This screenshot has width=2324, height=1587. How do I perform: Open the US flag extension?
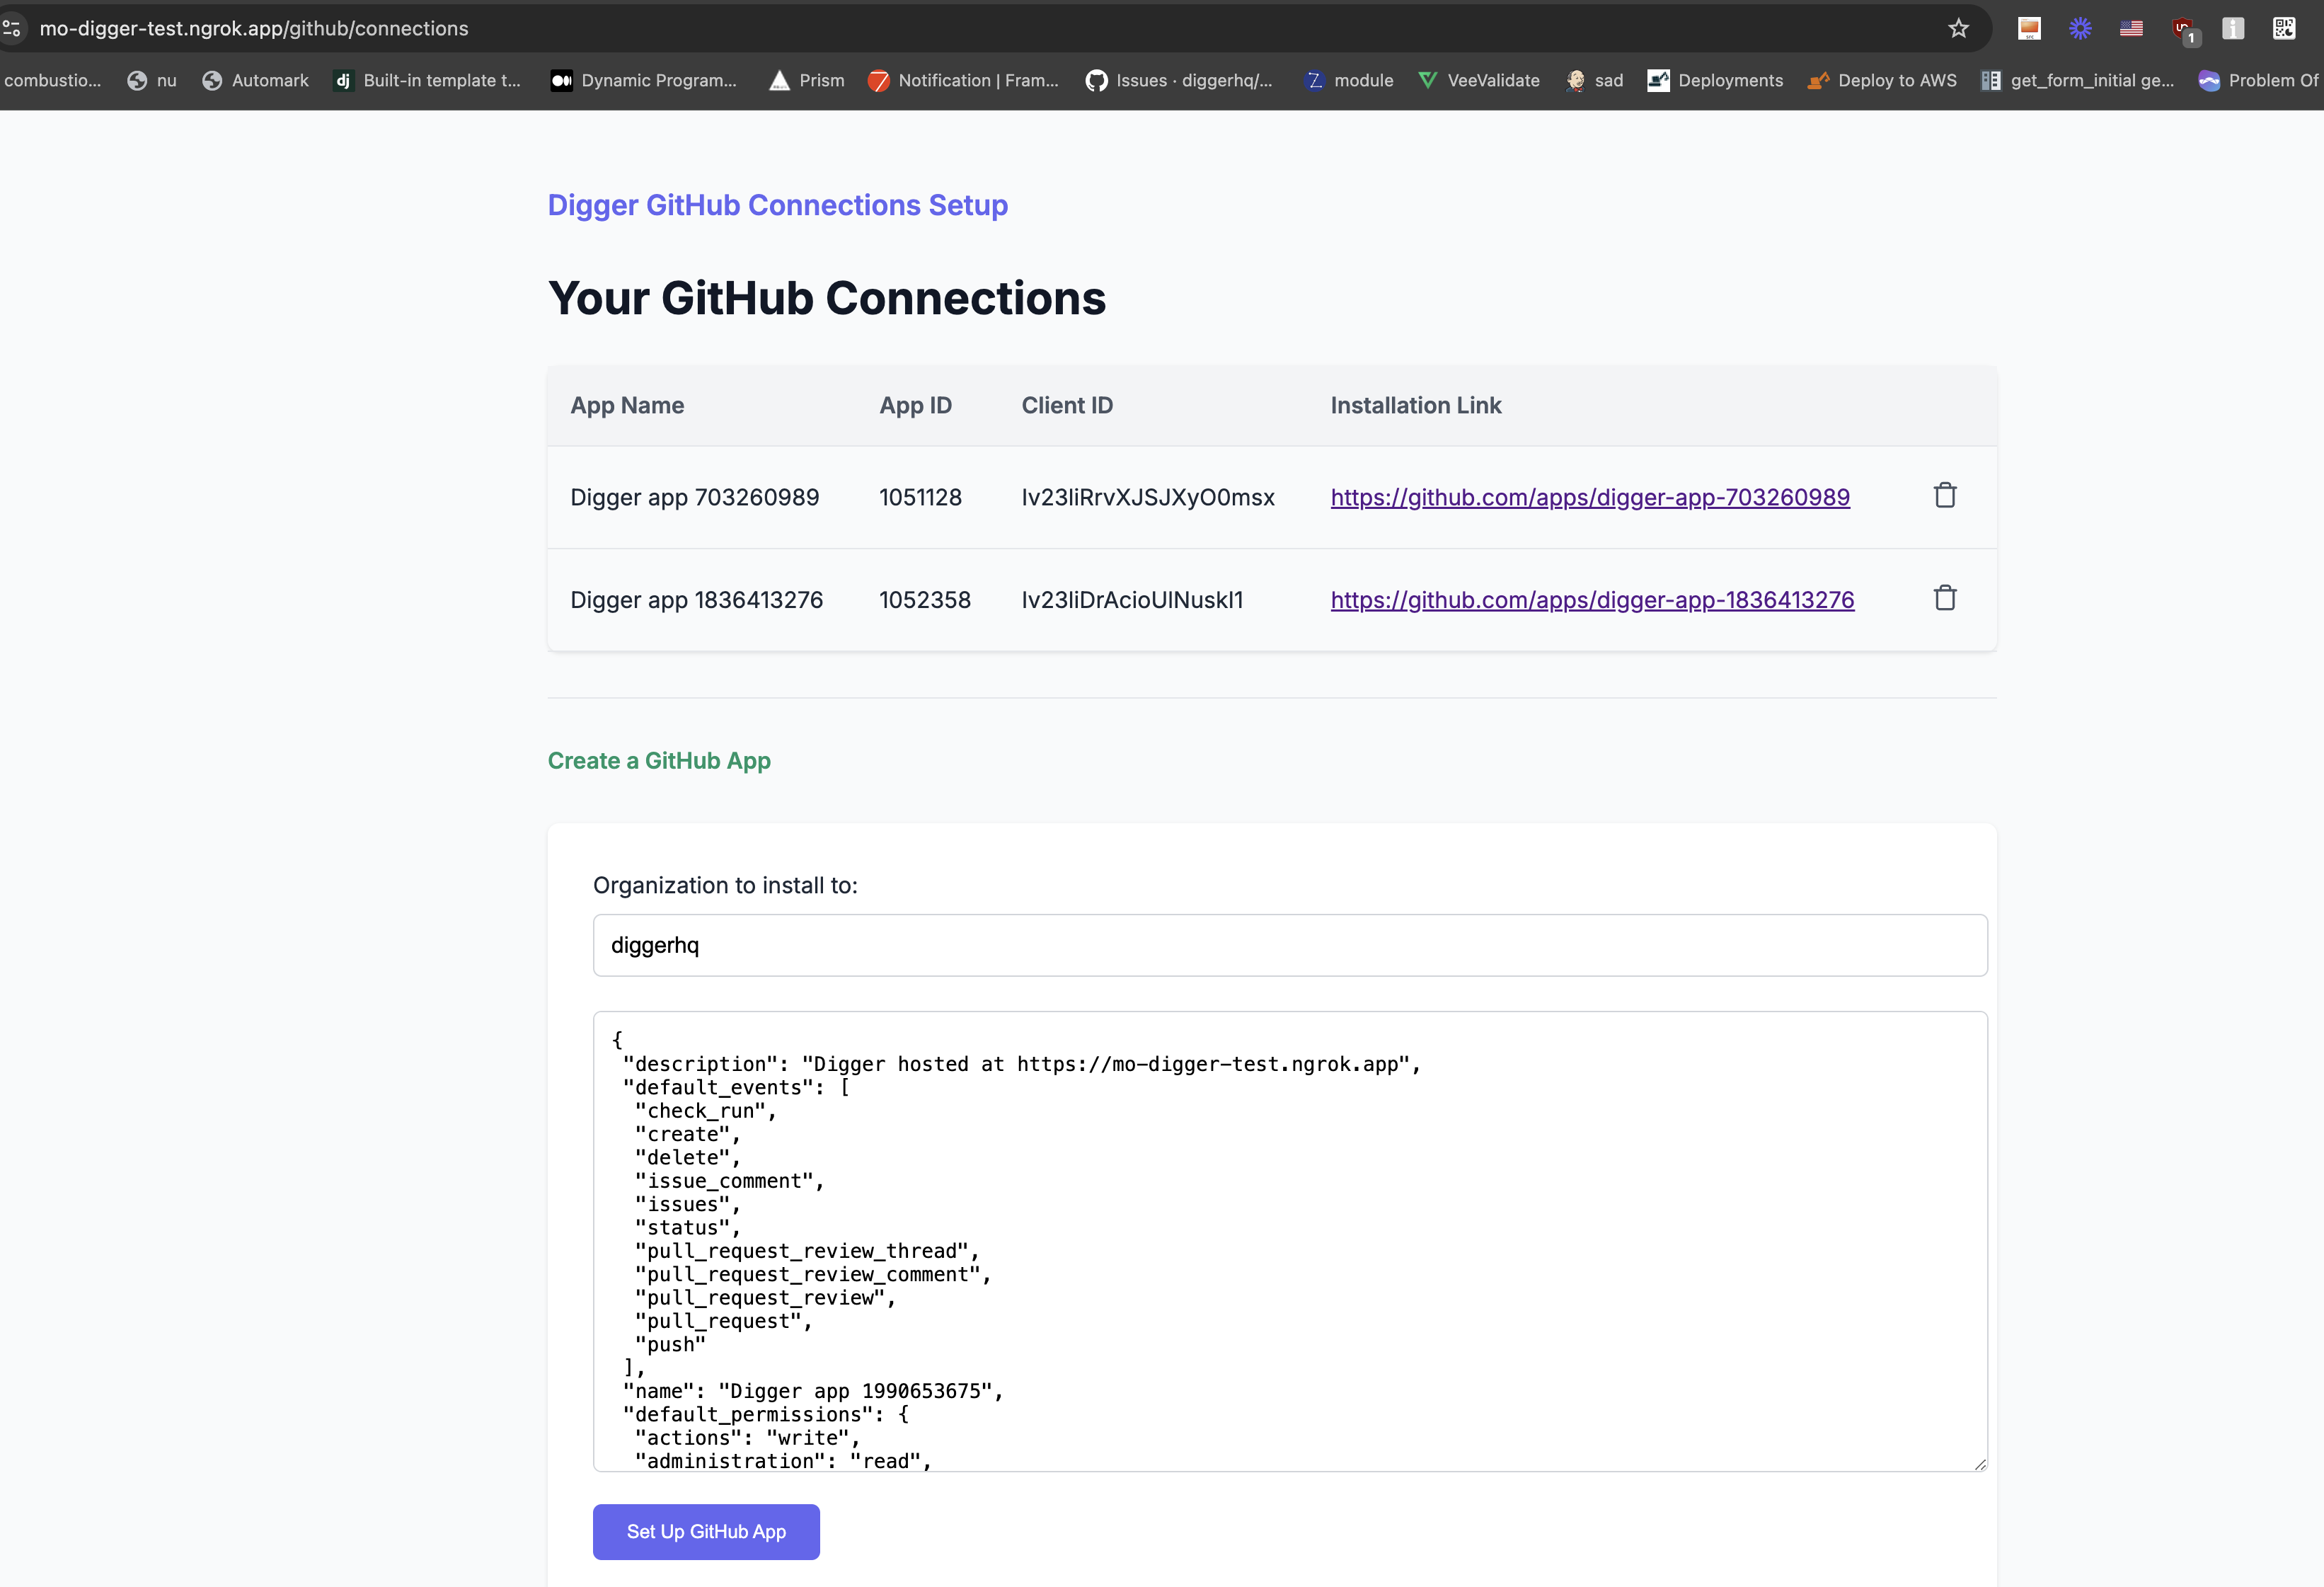2131,28
